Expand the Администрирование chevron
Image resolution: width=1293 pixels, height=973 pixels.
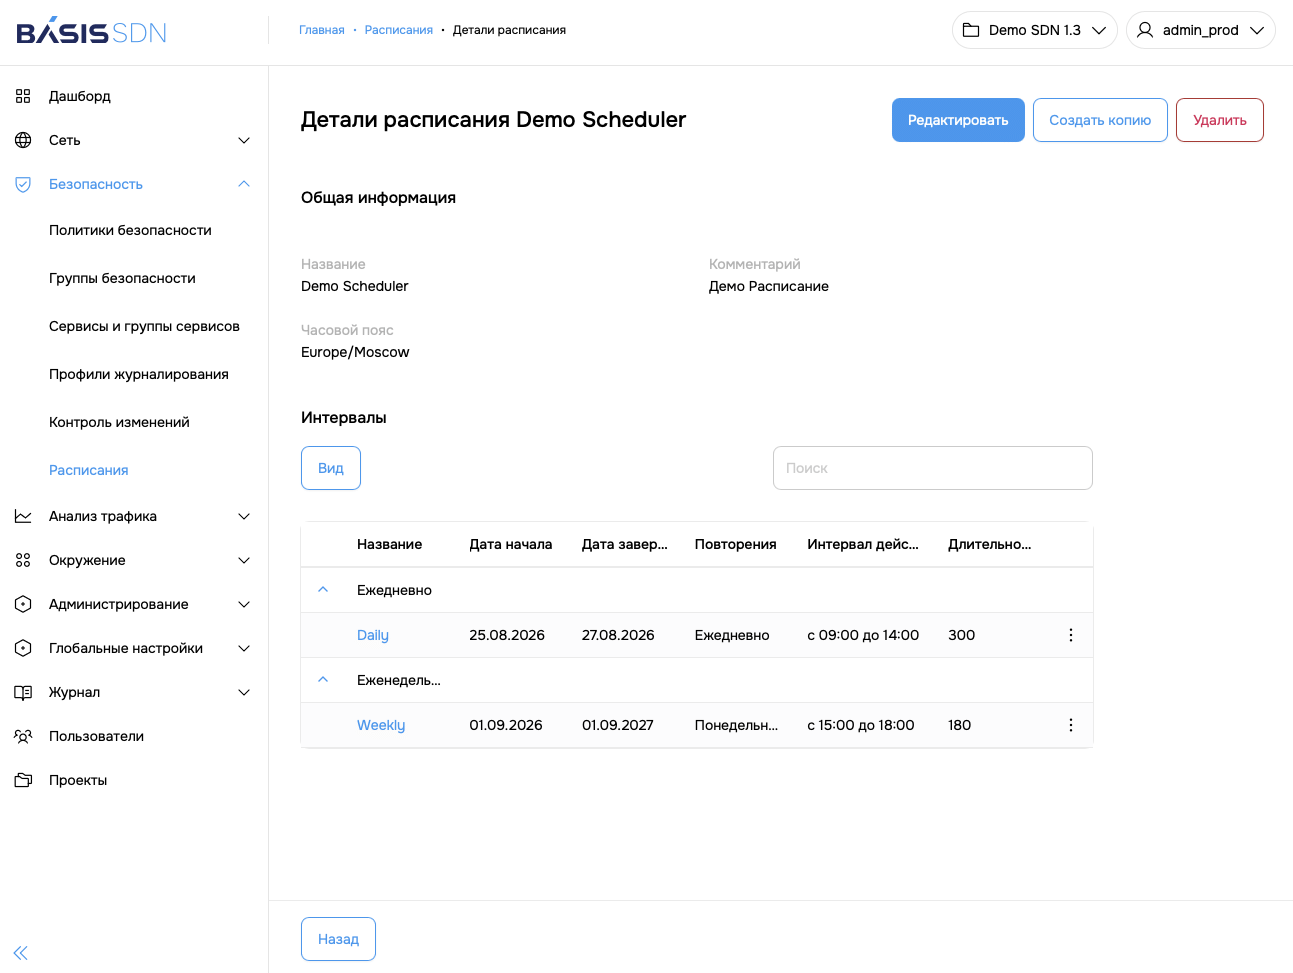pos(244,604)
